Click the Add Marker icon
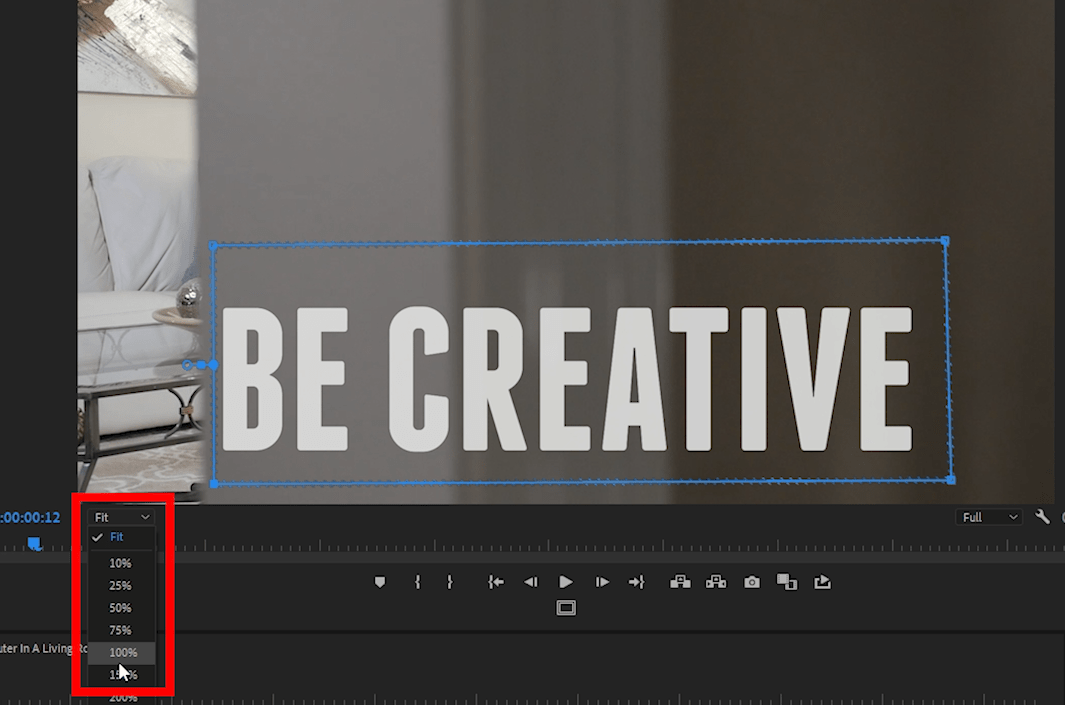 pyautogui.click(x=380, y=581)
